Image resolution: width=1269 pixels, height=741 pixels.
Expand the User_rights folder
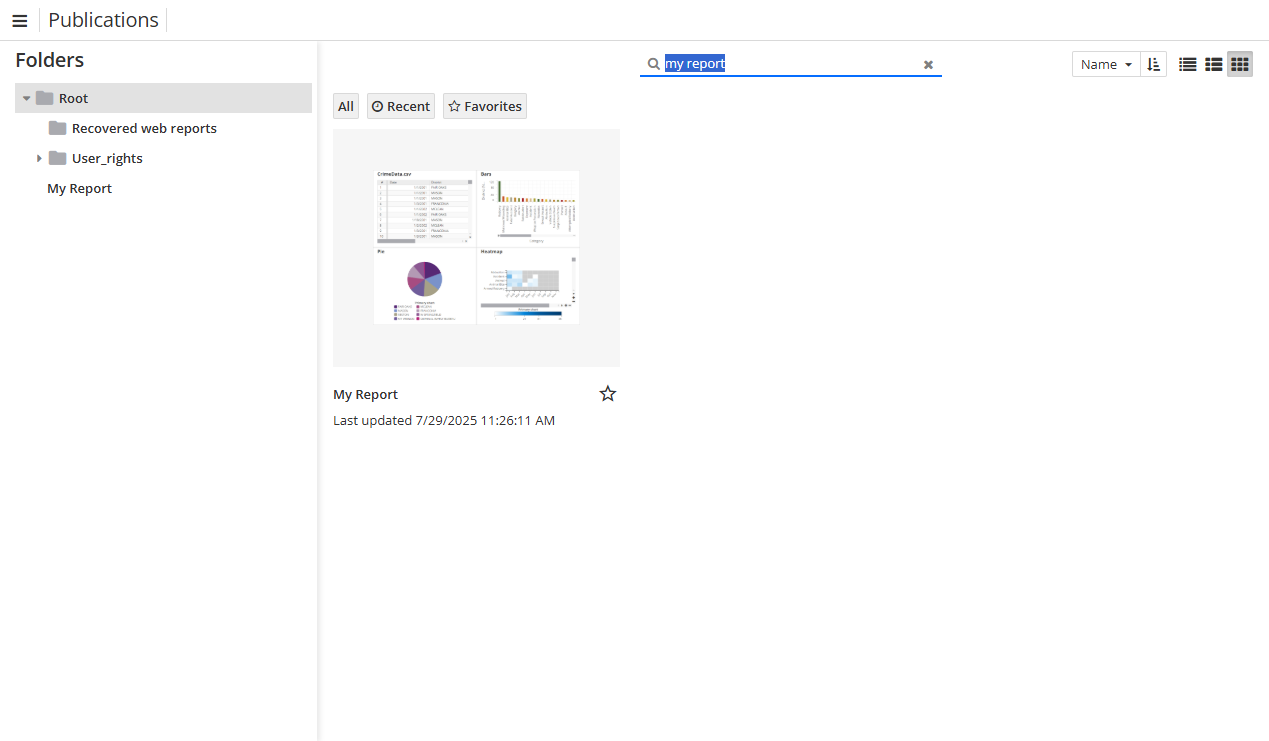coord(39,158)
